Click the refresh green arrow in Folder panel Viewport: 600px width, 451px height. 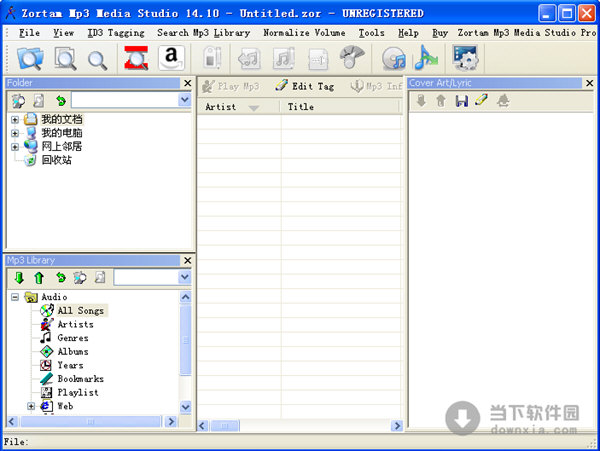tap(61, 101)
